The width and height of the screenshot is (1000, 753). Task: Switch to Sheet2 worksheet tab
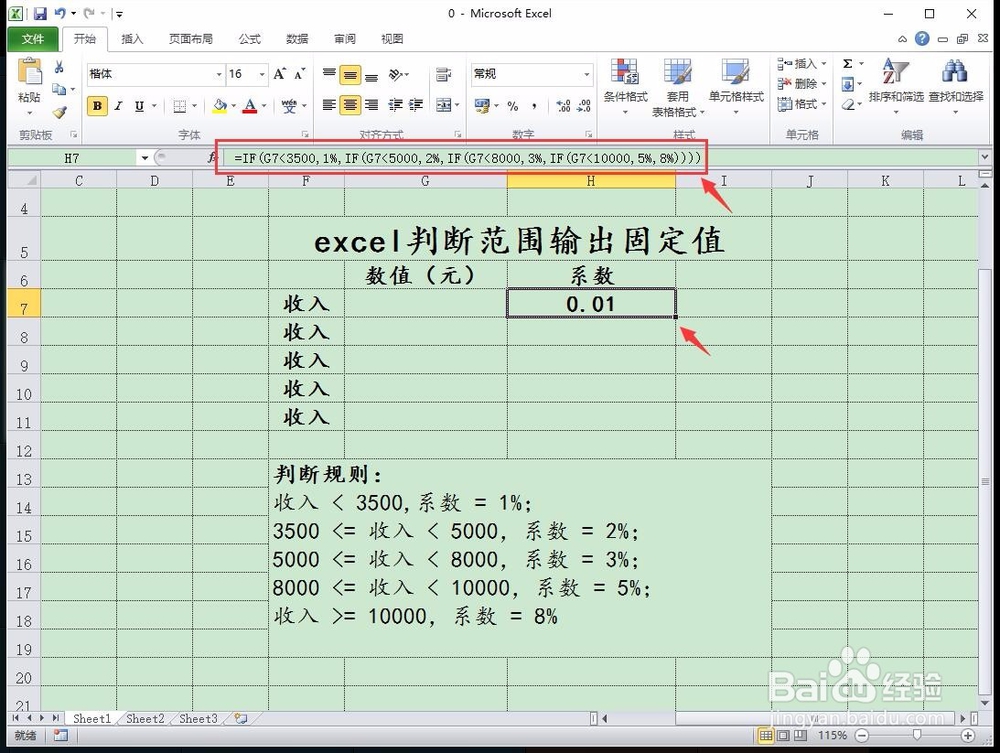click(x=145, y=719)
